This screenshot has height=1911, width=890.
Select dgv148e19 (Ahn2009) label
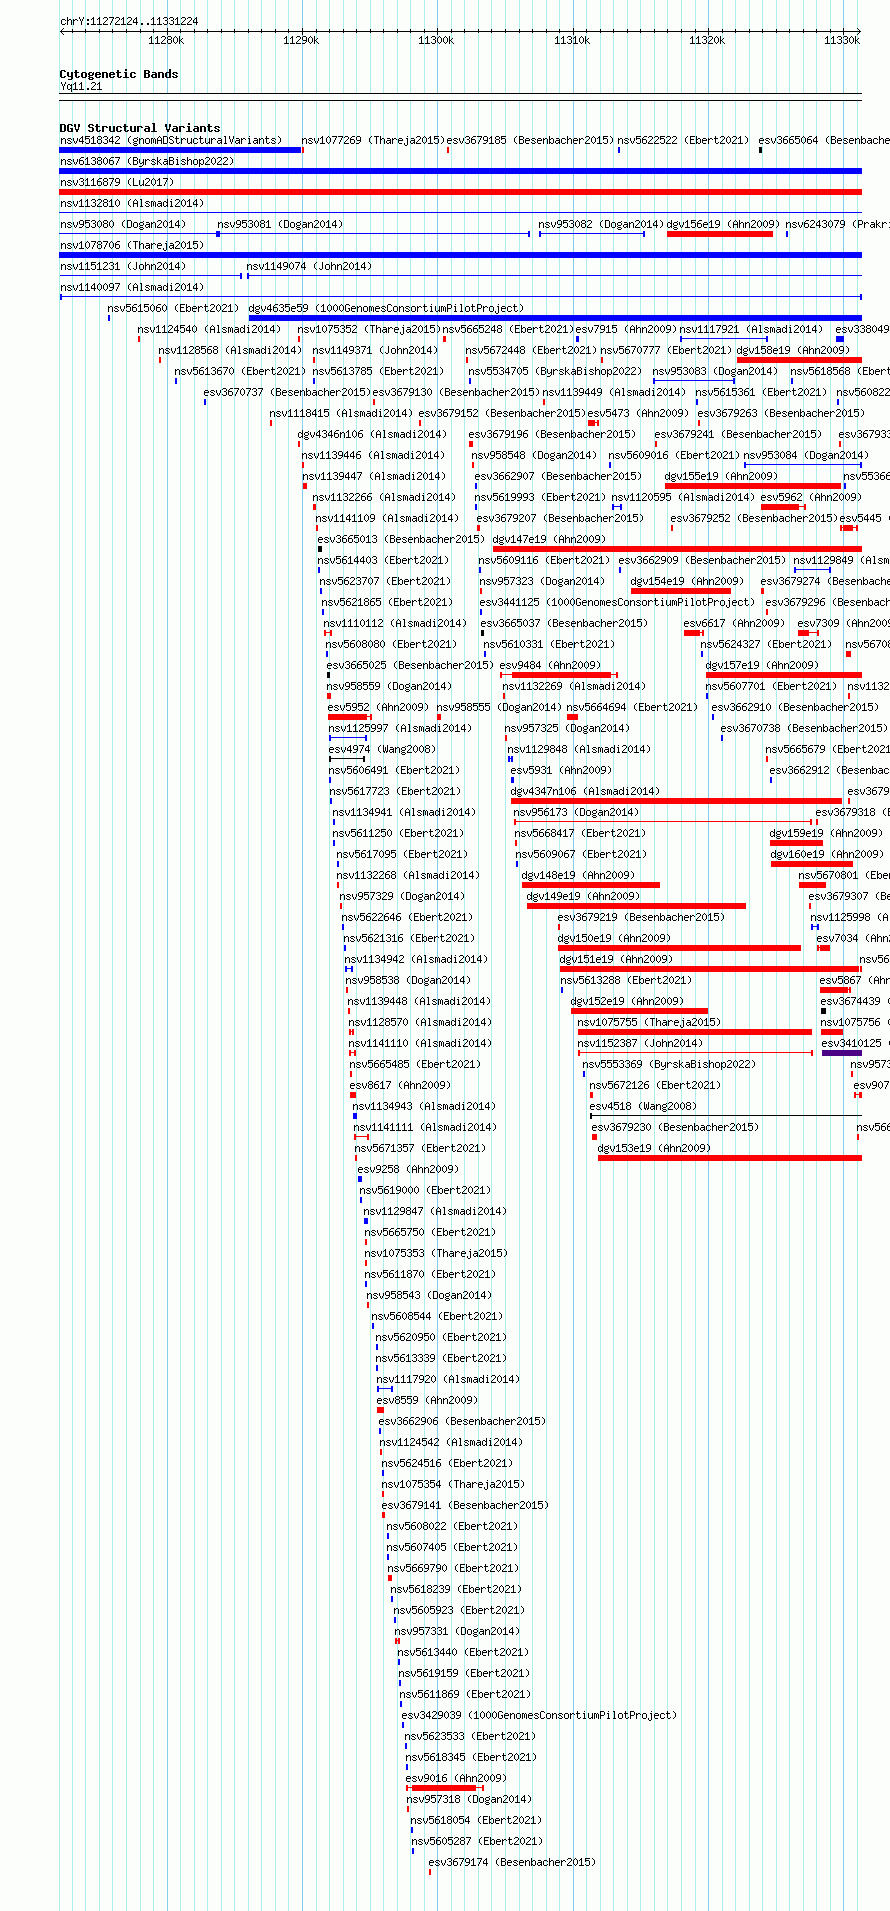(x=578, y=875)
